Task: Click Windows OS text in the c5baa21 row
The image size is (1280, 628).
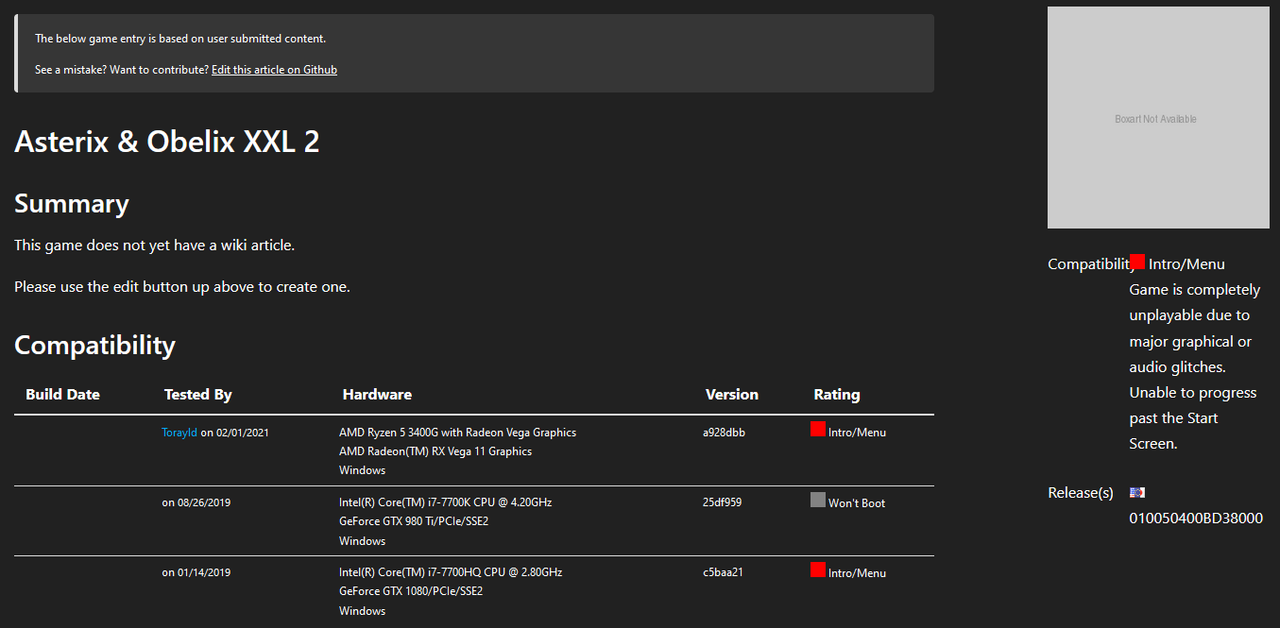Action: pyautogui.click(x=362, y=611)
